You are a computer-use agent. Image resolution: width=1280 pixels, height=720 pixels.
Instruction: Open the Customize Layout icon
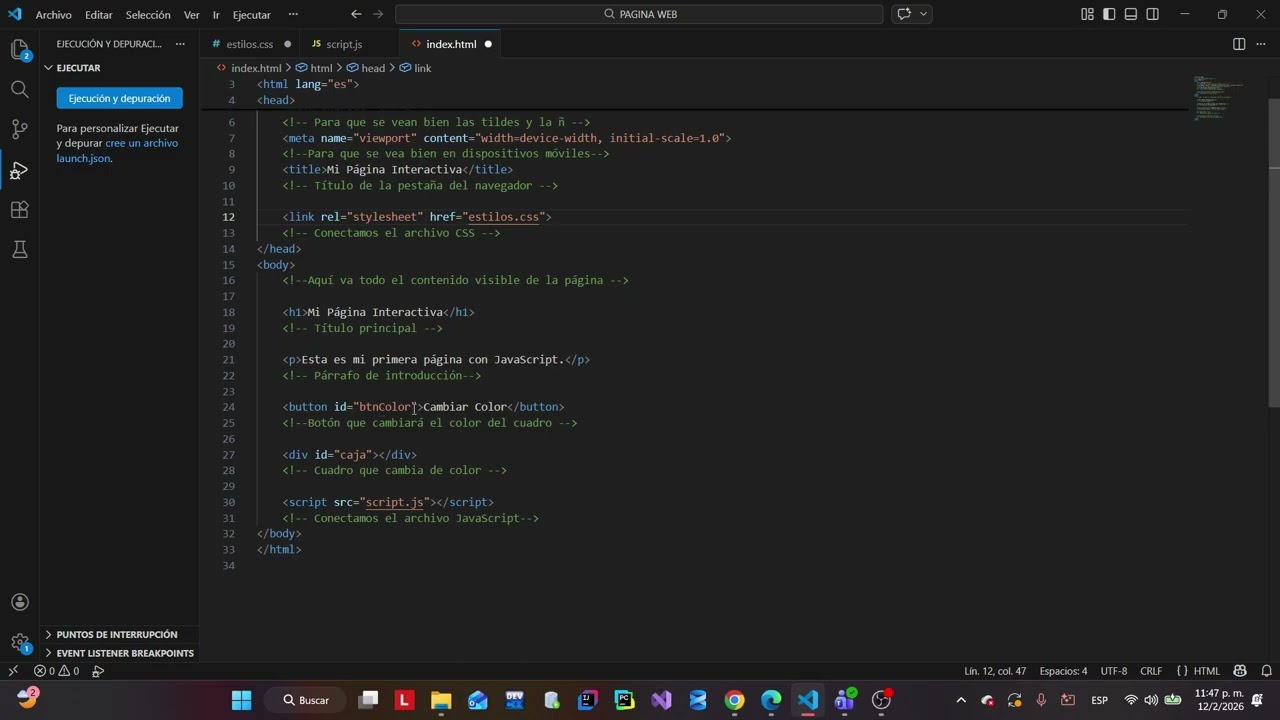(1087, 14)
